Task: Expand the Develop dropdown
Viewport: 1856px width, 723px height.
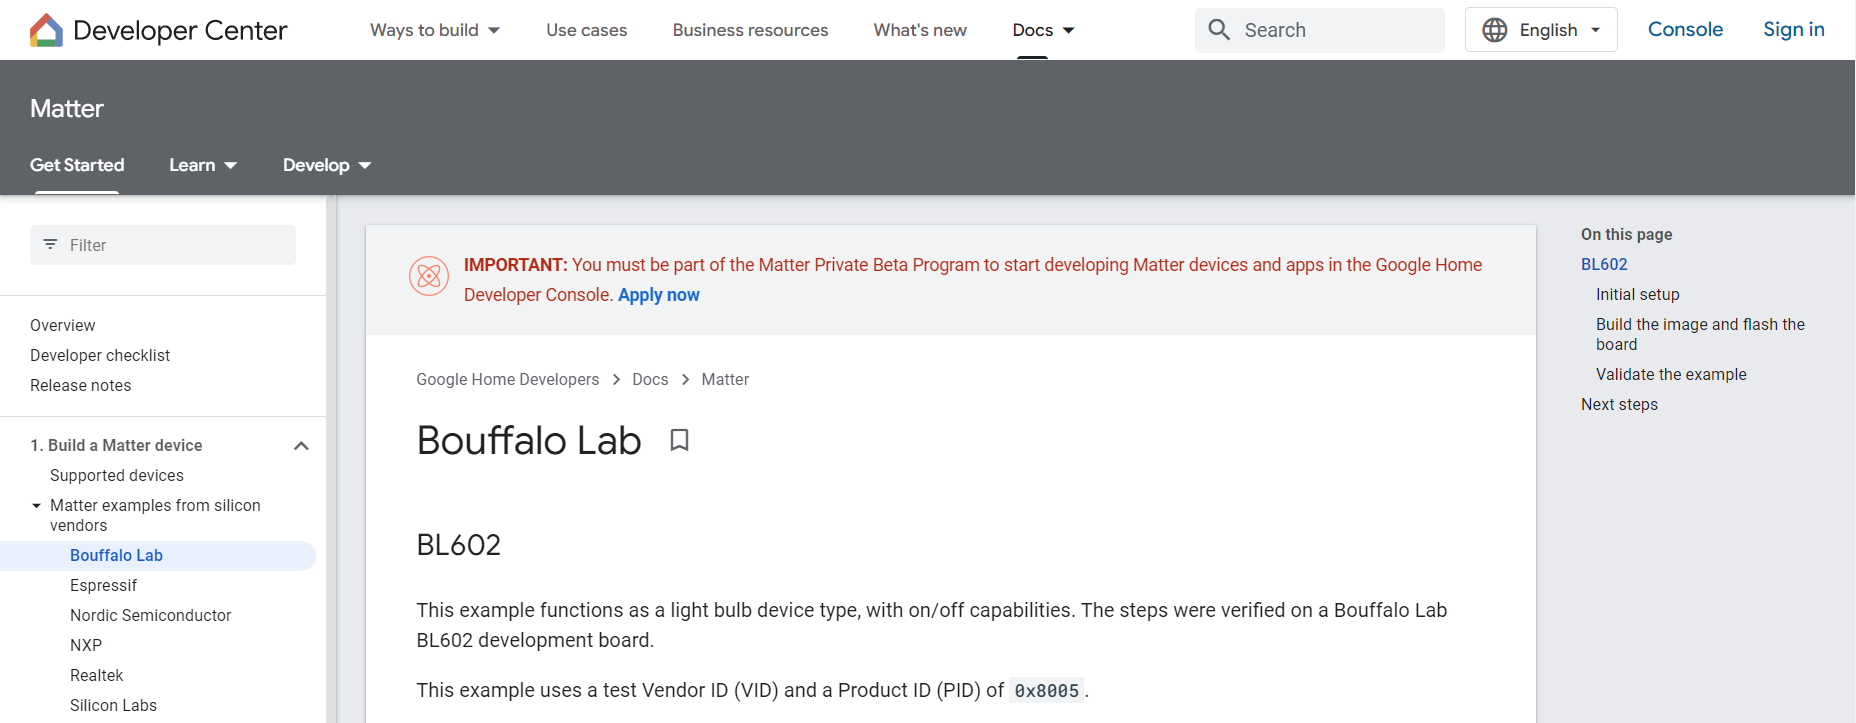Action: click(327, 165)
